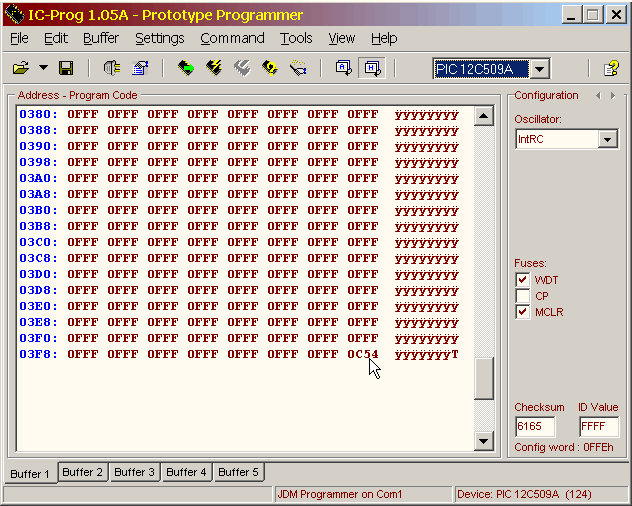Open the File menu

coord(19,38)
